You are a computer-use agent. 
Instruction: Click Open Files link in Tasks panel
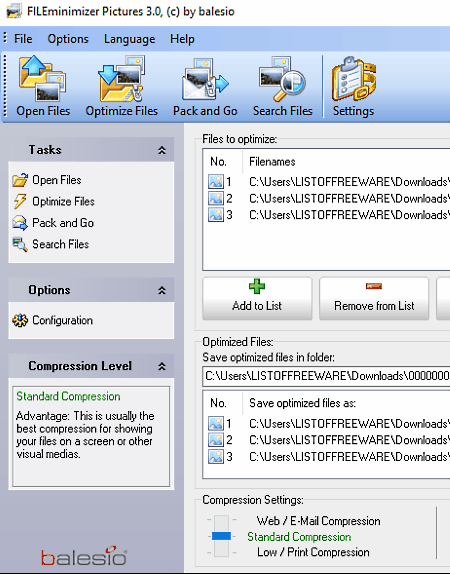(x=57, y=180)
